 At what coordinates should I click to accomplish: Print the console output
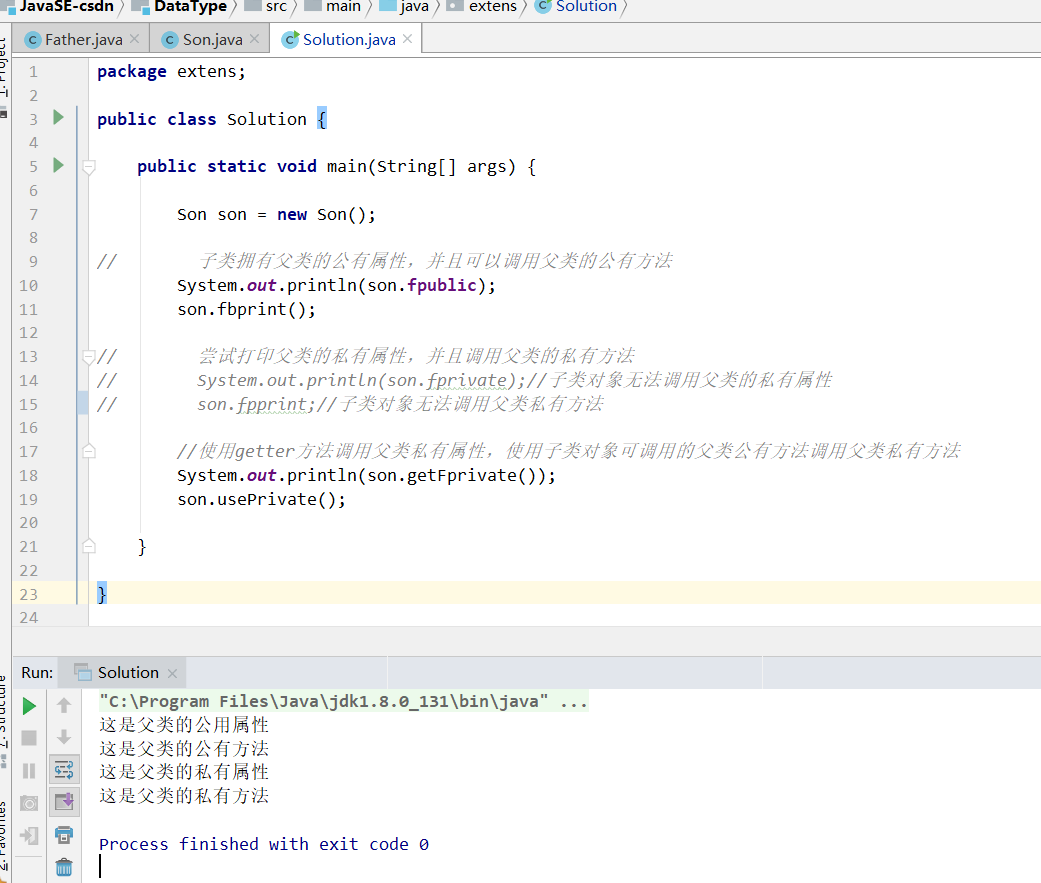(64, 834)
